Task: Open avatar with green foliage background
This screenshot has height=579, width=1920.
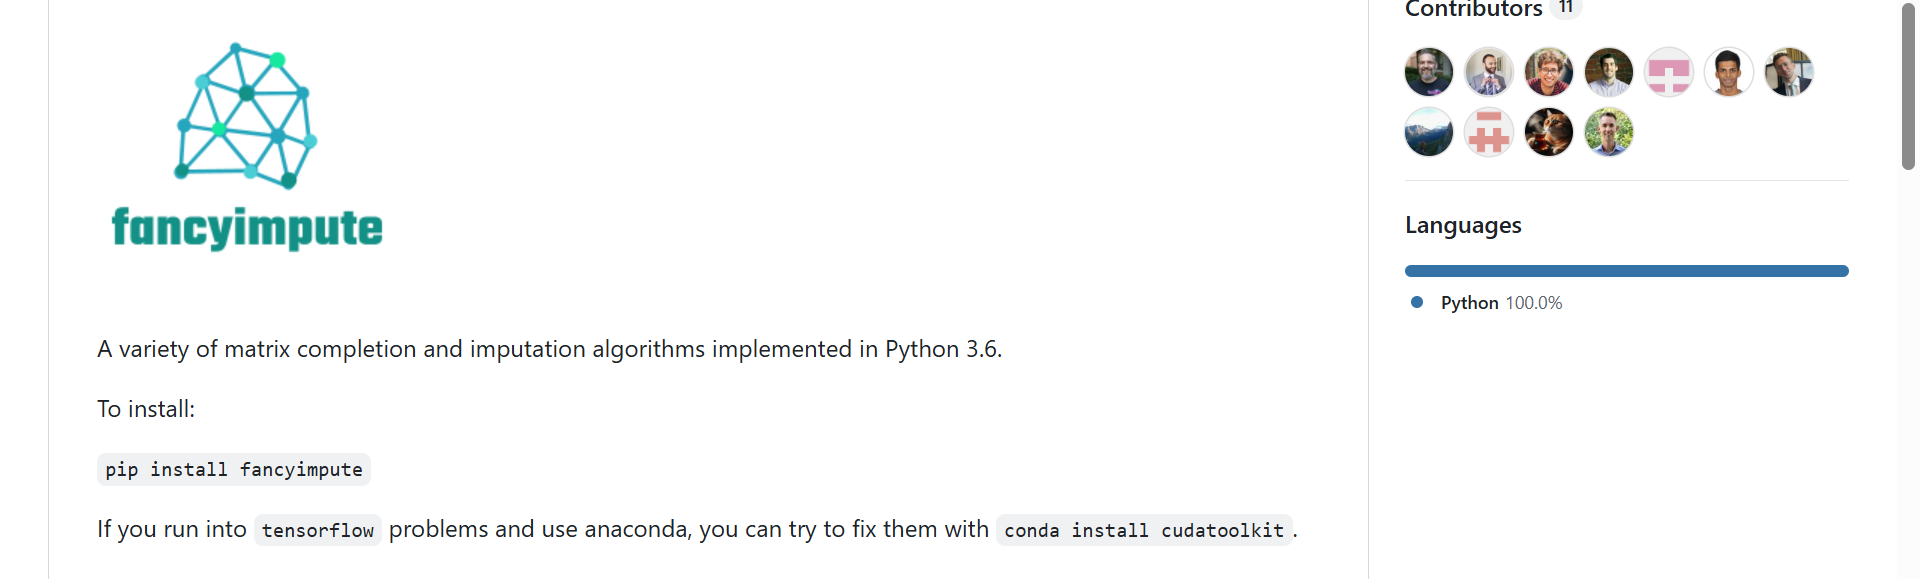Action: (1609, 132)
